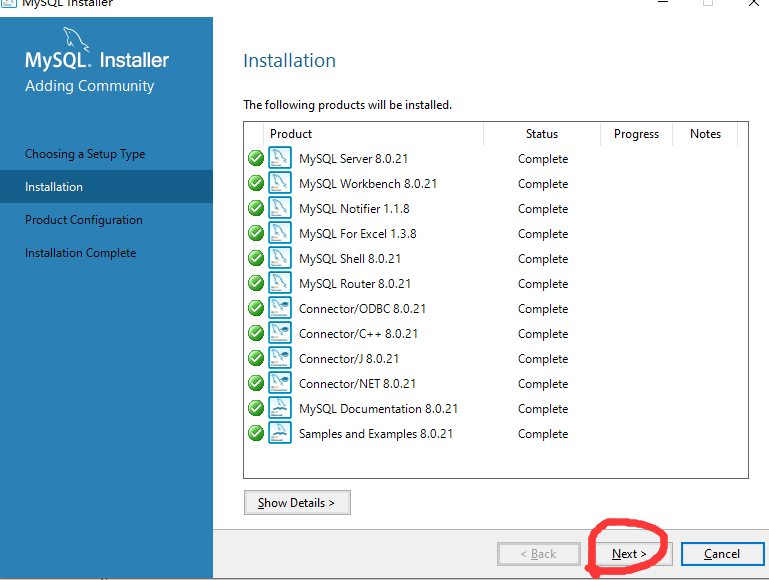Open the Product Configuration step
Image resolution: width=769 pixels, height=580 pixels.
point(84,220)
